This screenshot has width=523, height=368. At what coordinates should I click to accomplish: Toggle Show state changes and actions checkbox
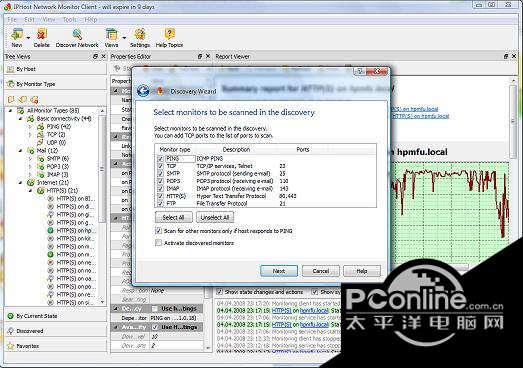(x=220, y=292)
